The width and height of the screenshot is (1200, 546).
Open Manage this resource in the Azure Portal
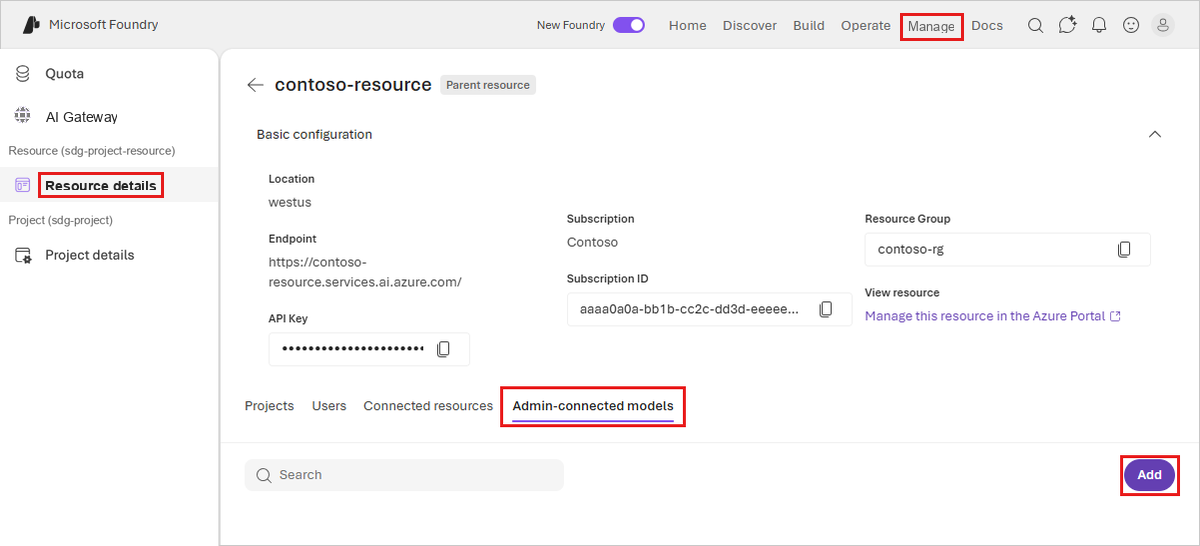[x=985, y=316]
